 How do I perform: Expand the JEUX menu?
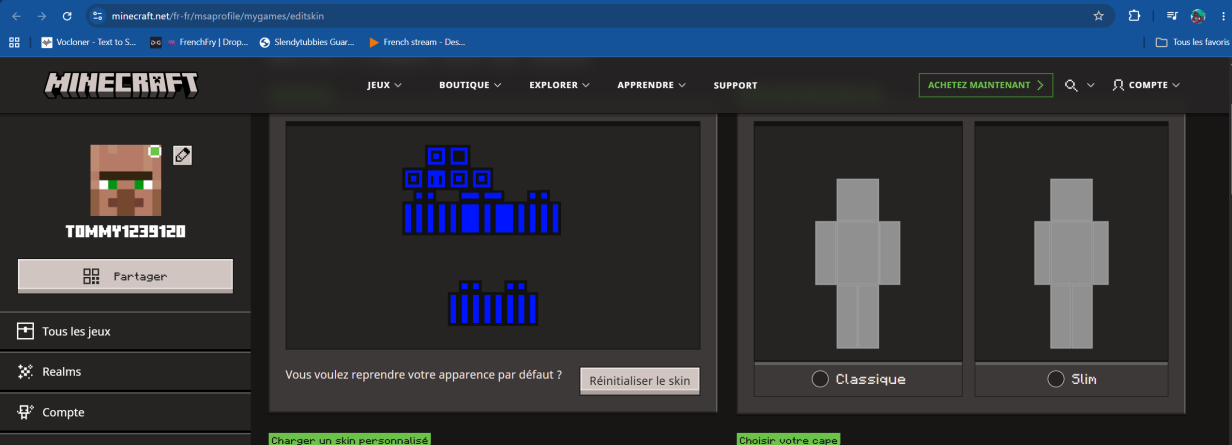point(384,85)
